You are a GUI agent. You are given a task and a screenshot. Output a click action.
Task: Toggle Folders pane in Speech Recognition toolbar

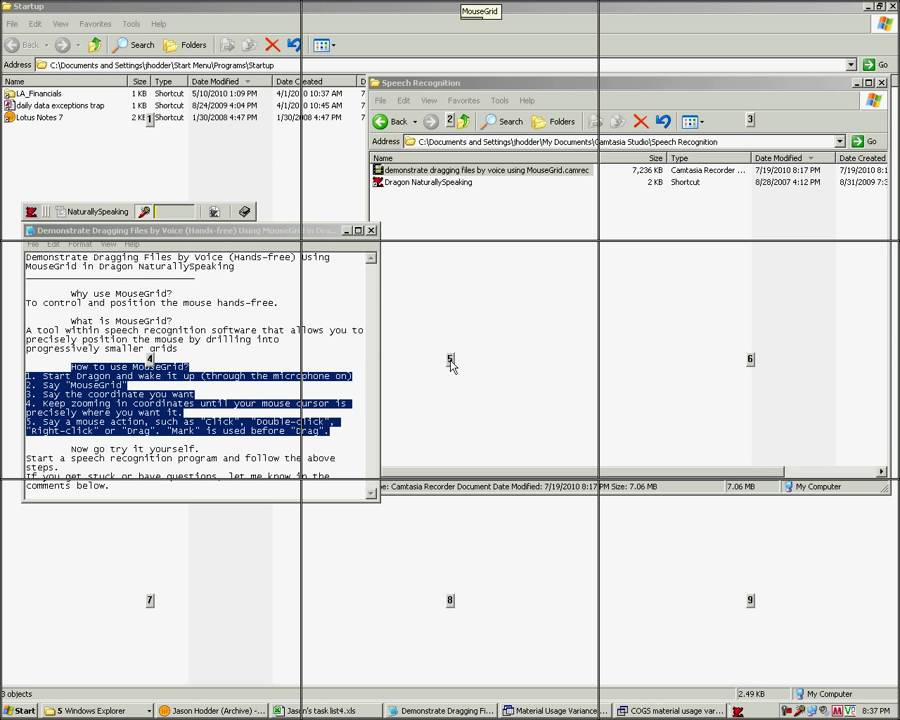pos(553,122)
